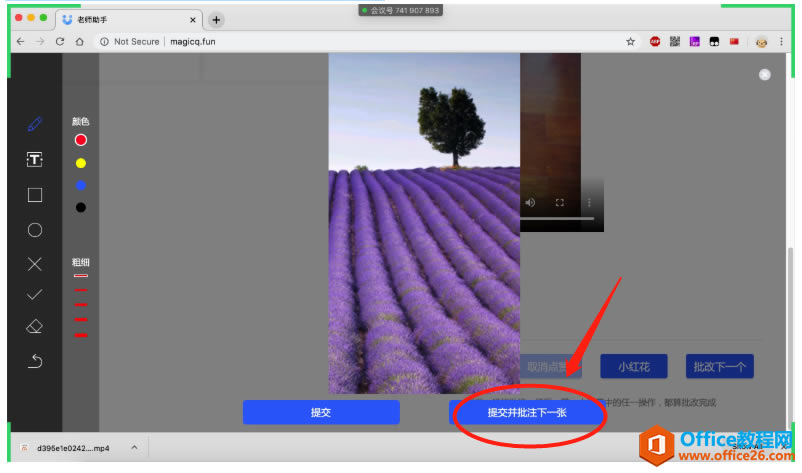
Task: Go forward in browser history
Action: click(x=40, y=41)
